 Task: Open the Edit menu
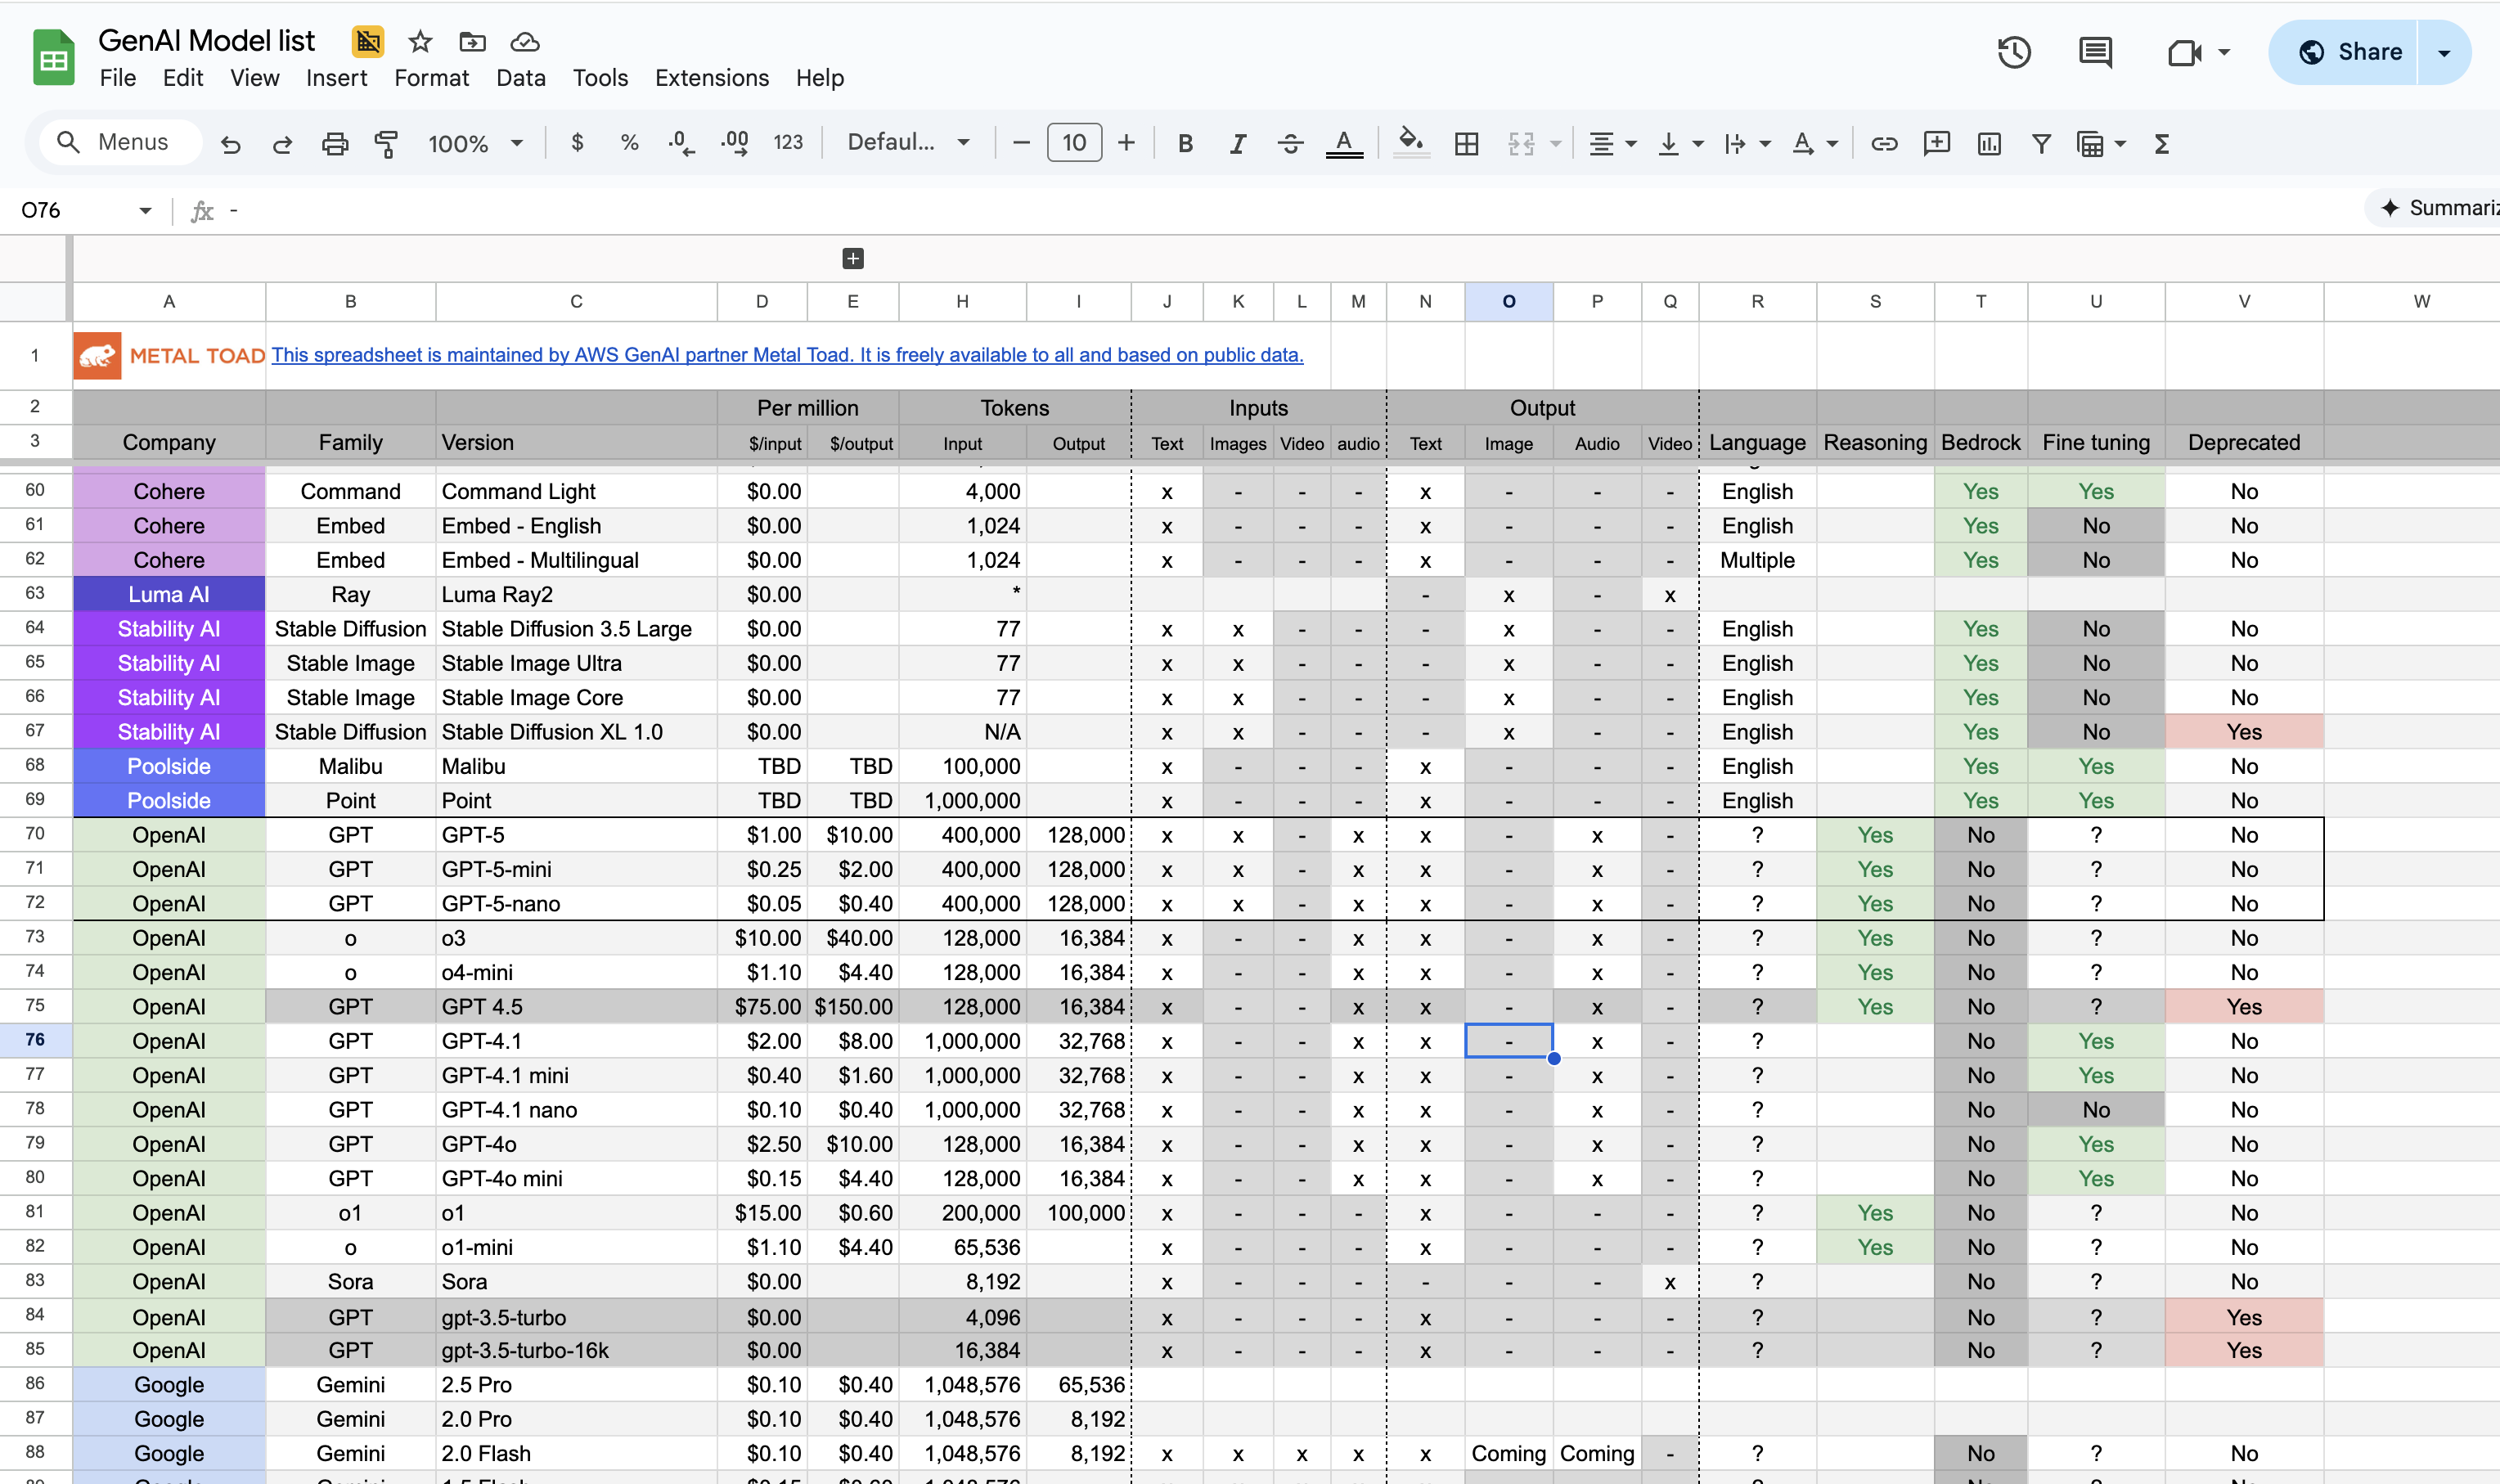click(x=183, y=78)
